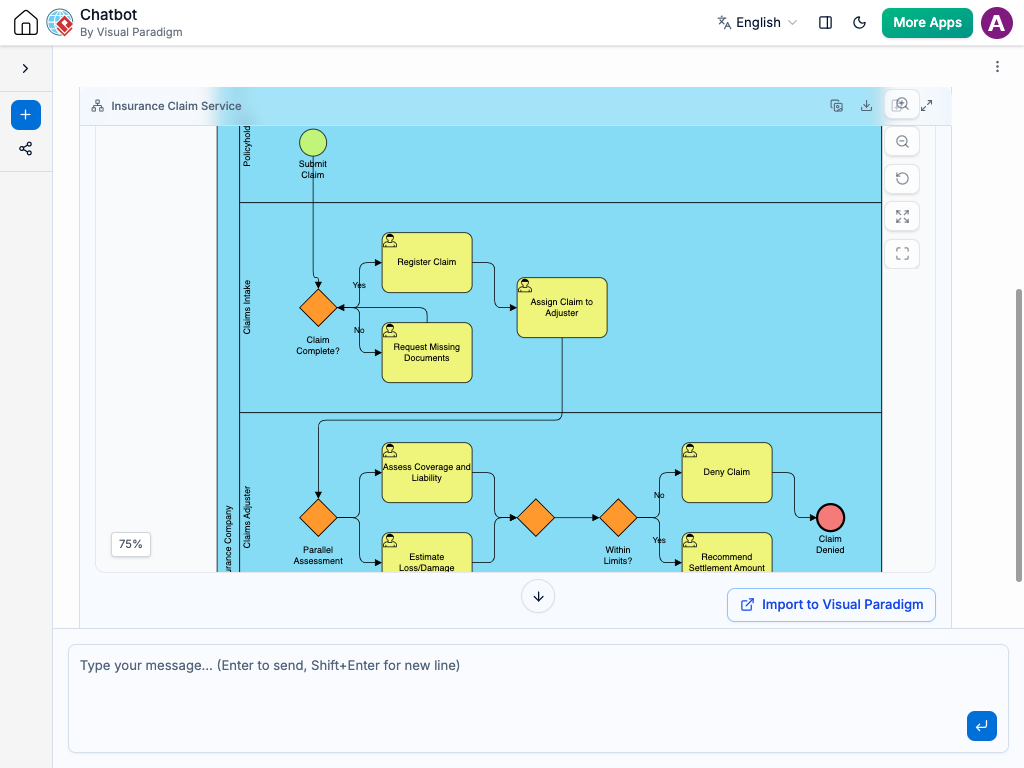Click the Visual Paradigm Chatbot logo
The image size is (1024, 768).
pos(60,22)
